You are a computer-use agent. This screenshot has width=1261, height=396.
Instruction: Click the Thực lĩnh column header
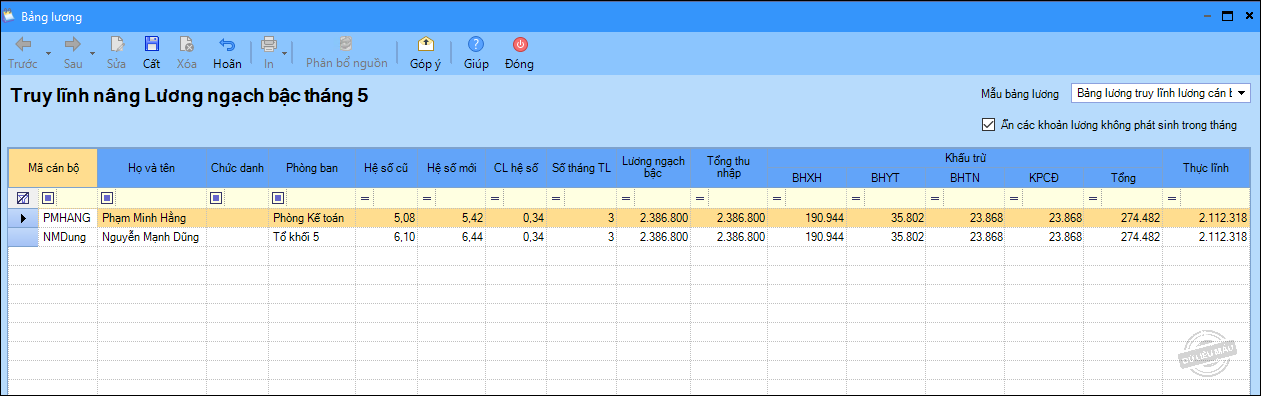coord(1205,168)
